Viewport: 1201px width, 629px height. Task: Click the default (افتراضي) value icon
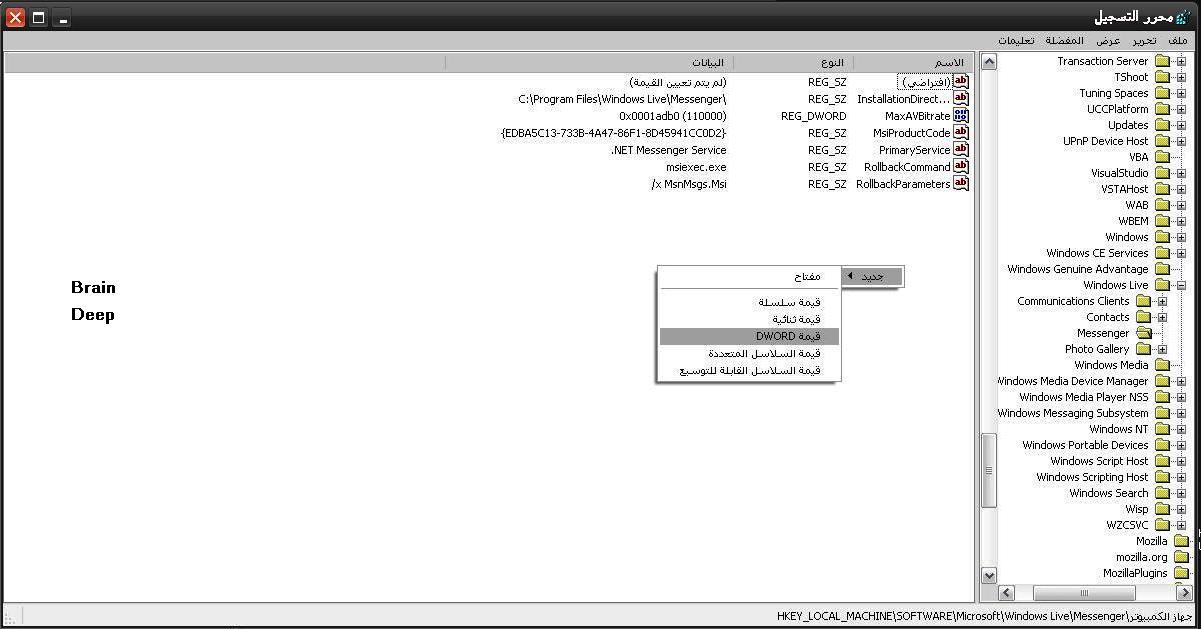961,82
